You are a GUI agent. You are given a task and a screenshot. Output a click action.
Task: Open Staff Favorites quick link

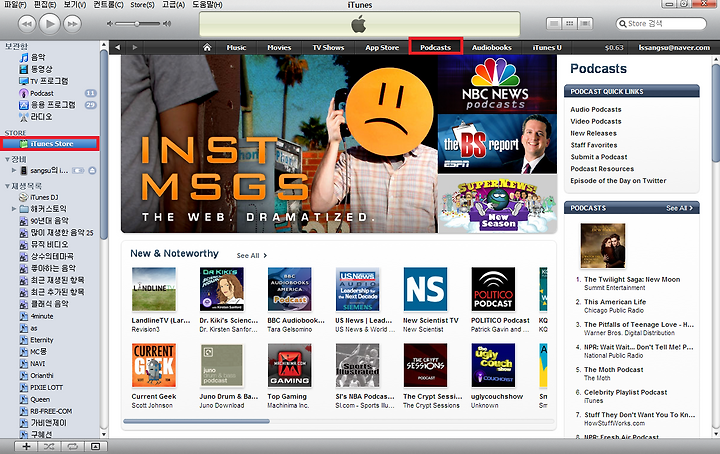pos(594,145)
